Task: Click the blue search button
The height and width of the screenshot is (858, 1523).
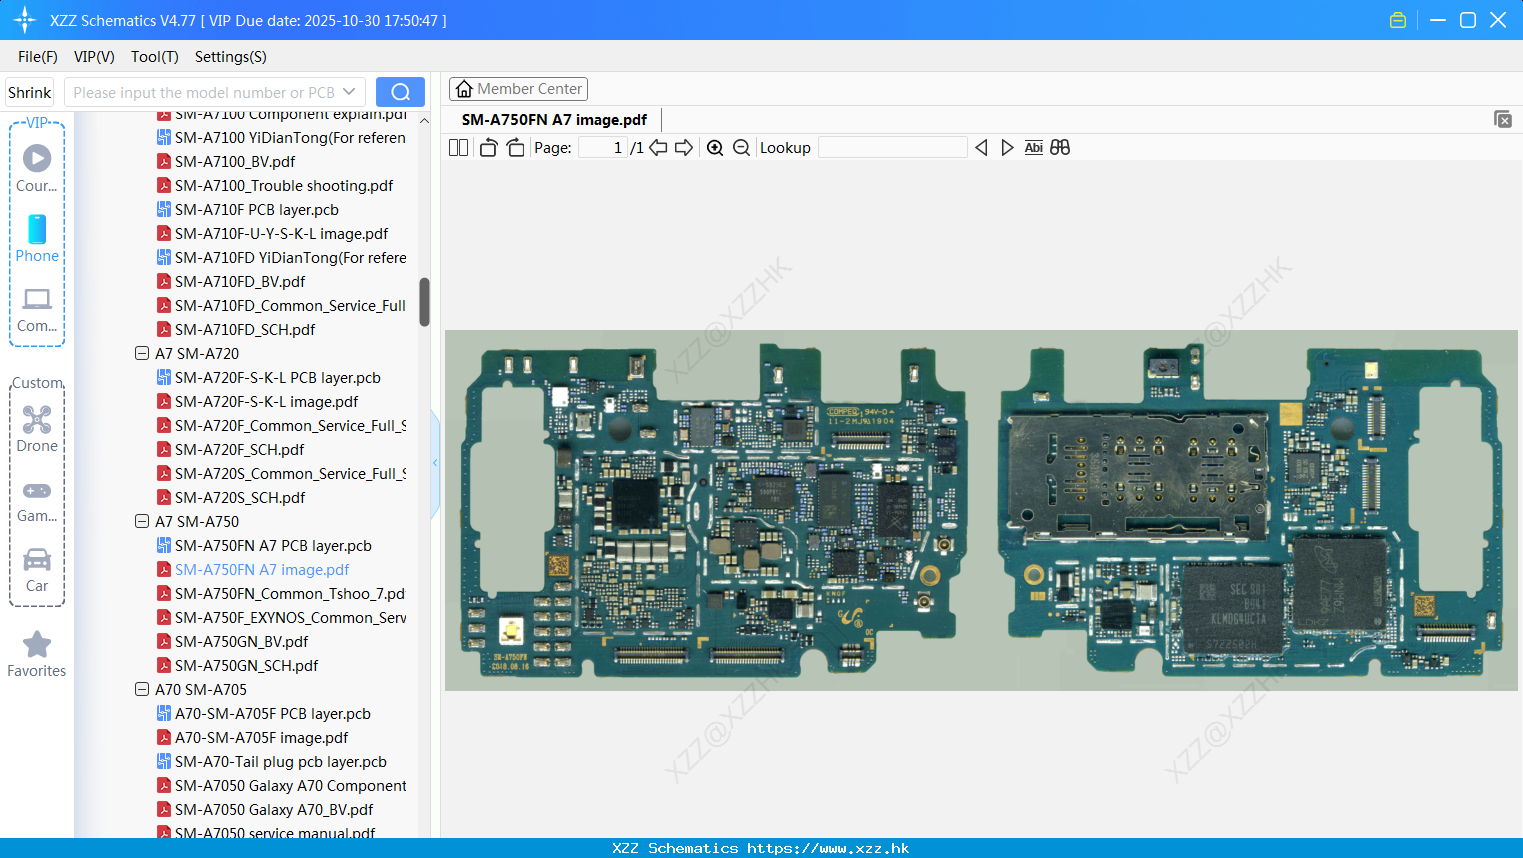Action: coord(400,92)
